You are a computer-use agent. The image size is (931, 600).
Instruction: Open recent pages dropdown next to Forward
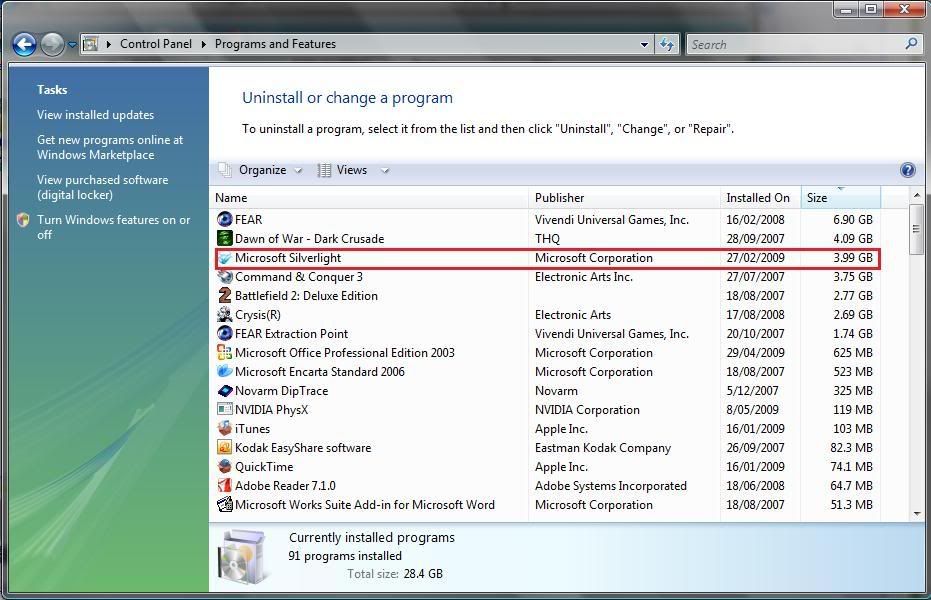pyautogui.click(x=72, y=45)
